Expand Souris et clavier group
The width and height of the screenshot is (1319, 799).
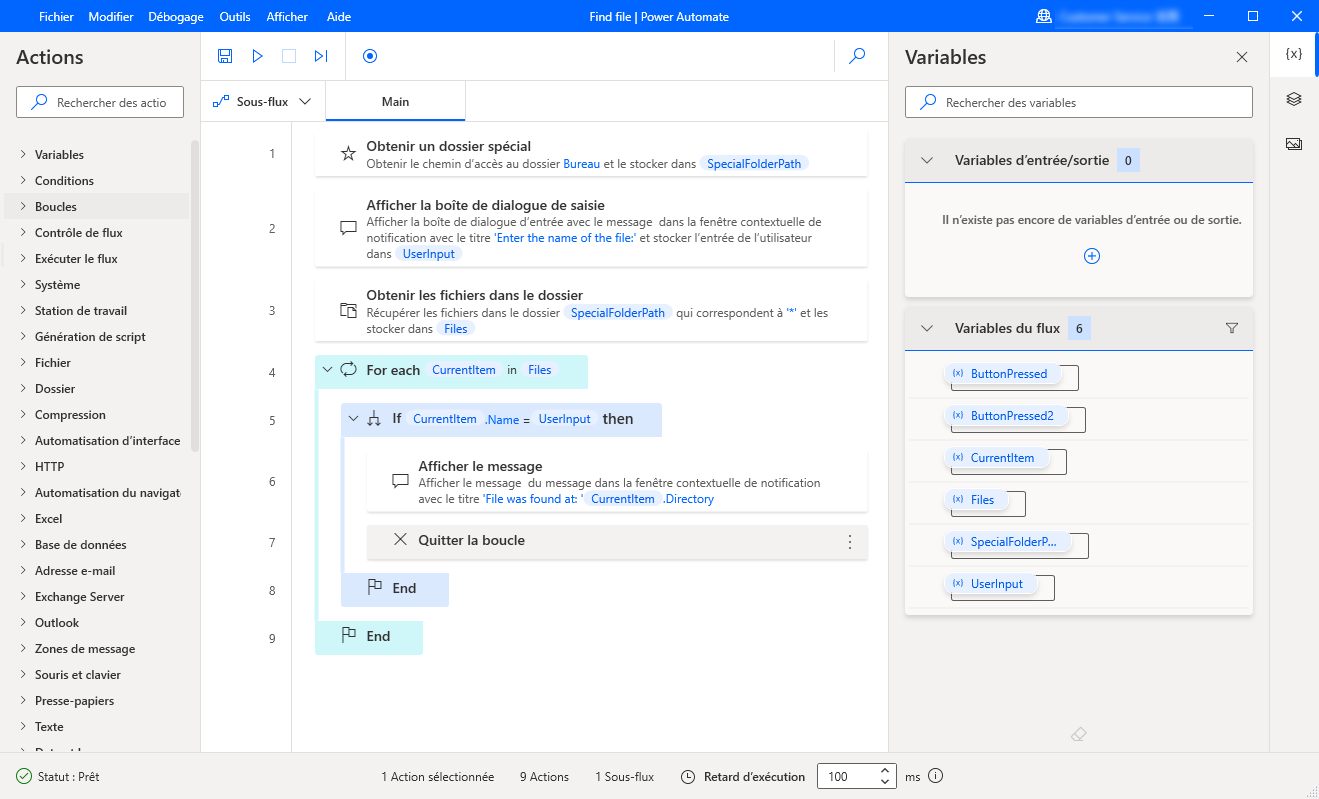click(23, 675)
